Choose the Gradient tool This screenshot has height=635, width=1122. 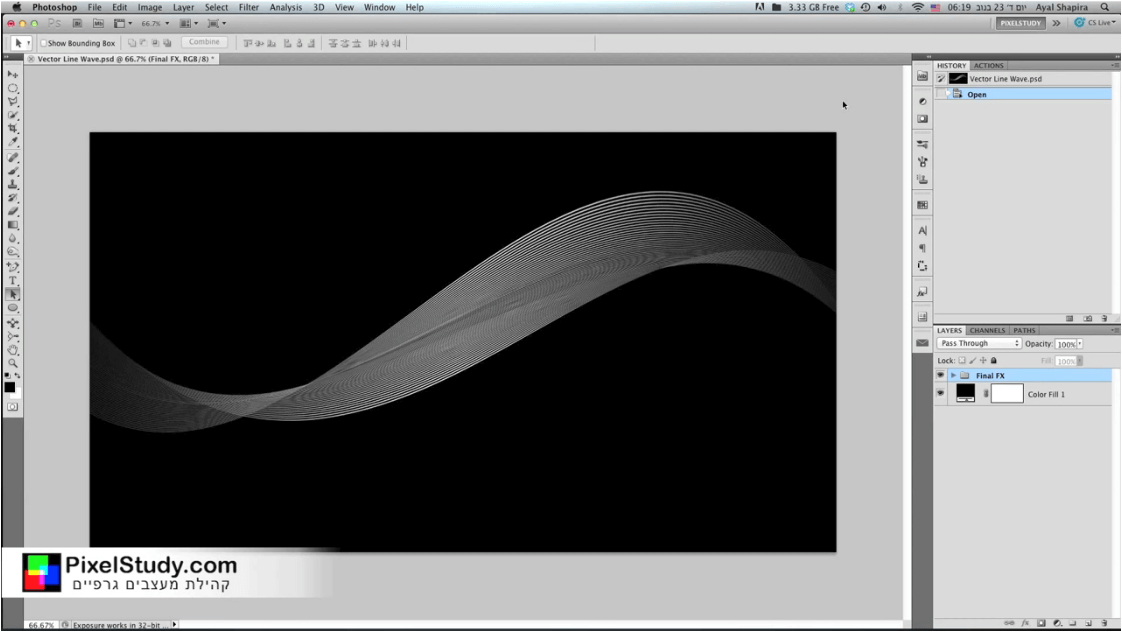[x=13, y=225]
